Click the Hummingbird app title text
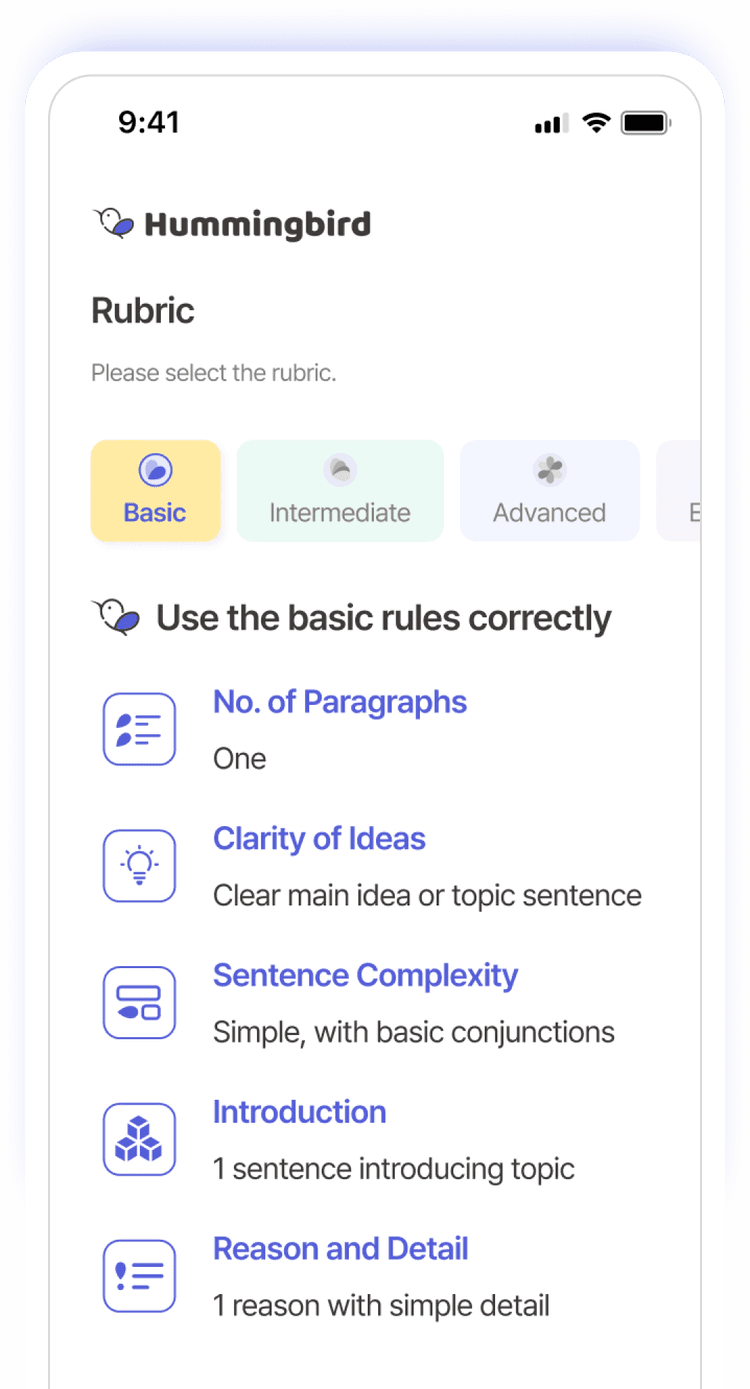 click(x=257, y=224)
